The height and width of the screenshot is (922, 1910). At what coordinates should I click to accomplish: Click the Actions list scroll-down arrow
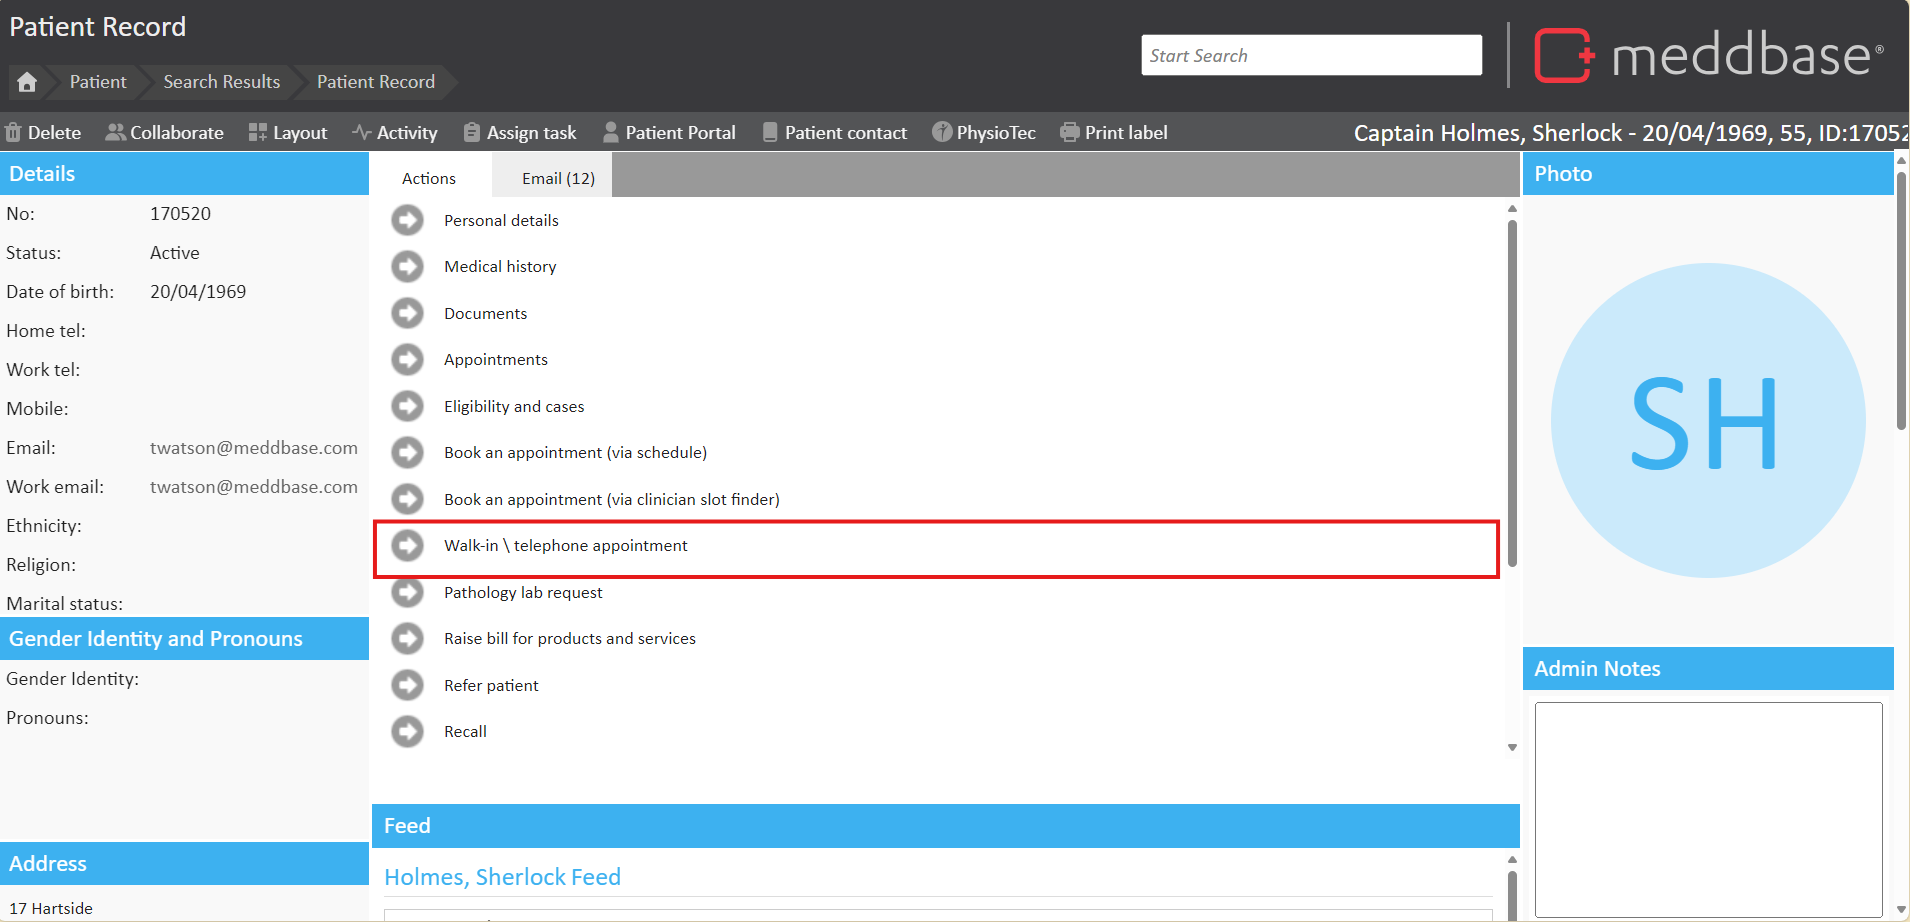click(1512, 747)
